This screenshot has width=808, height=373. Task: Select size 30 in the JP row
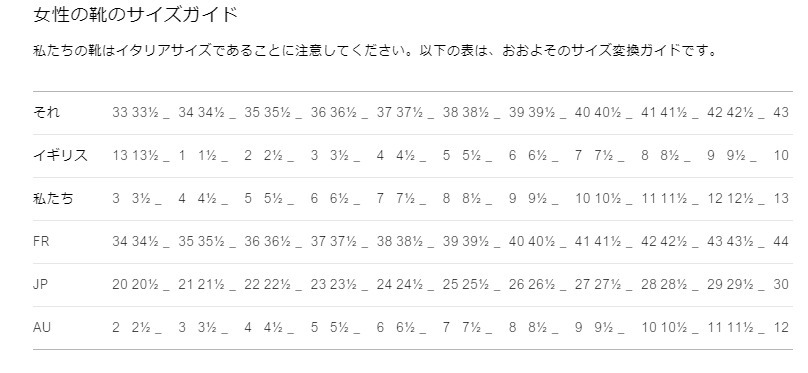(x=781, y=284)
